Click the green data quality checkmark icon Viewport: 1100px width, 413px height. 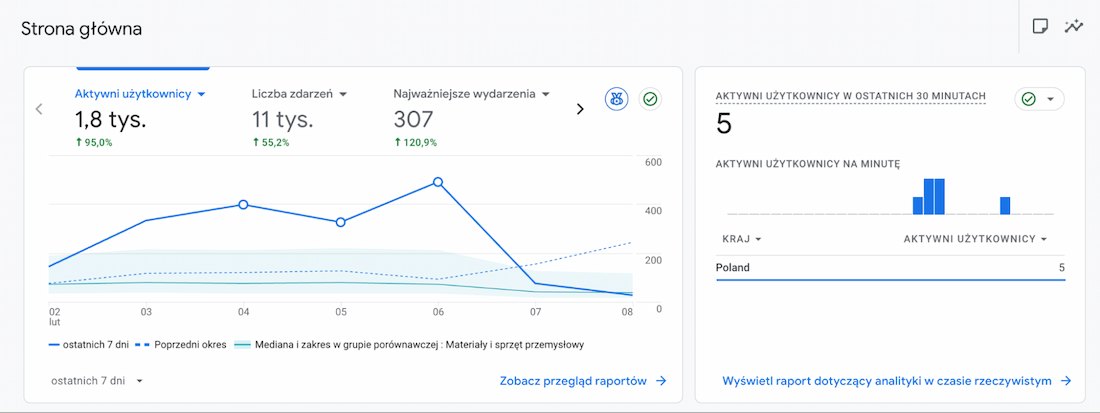[x=651, y=99]
